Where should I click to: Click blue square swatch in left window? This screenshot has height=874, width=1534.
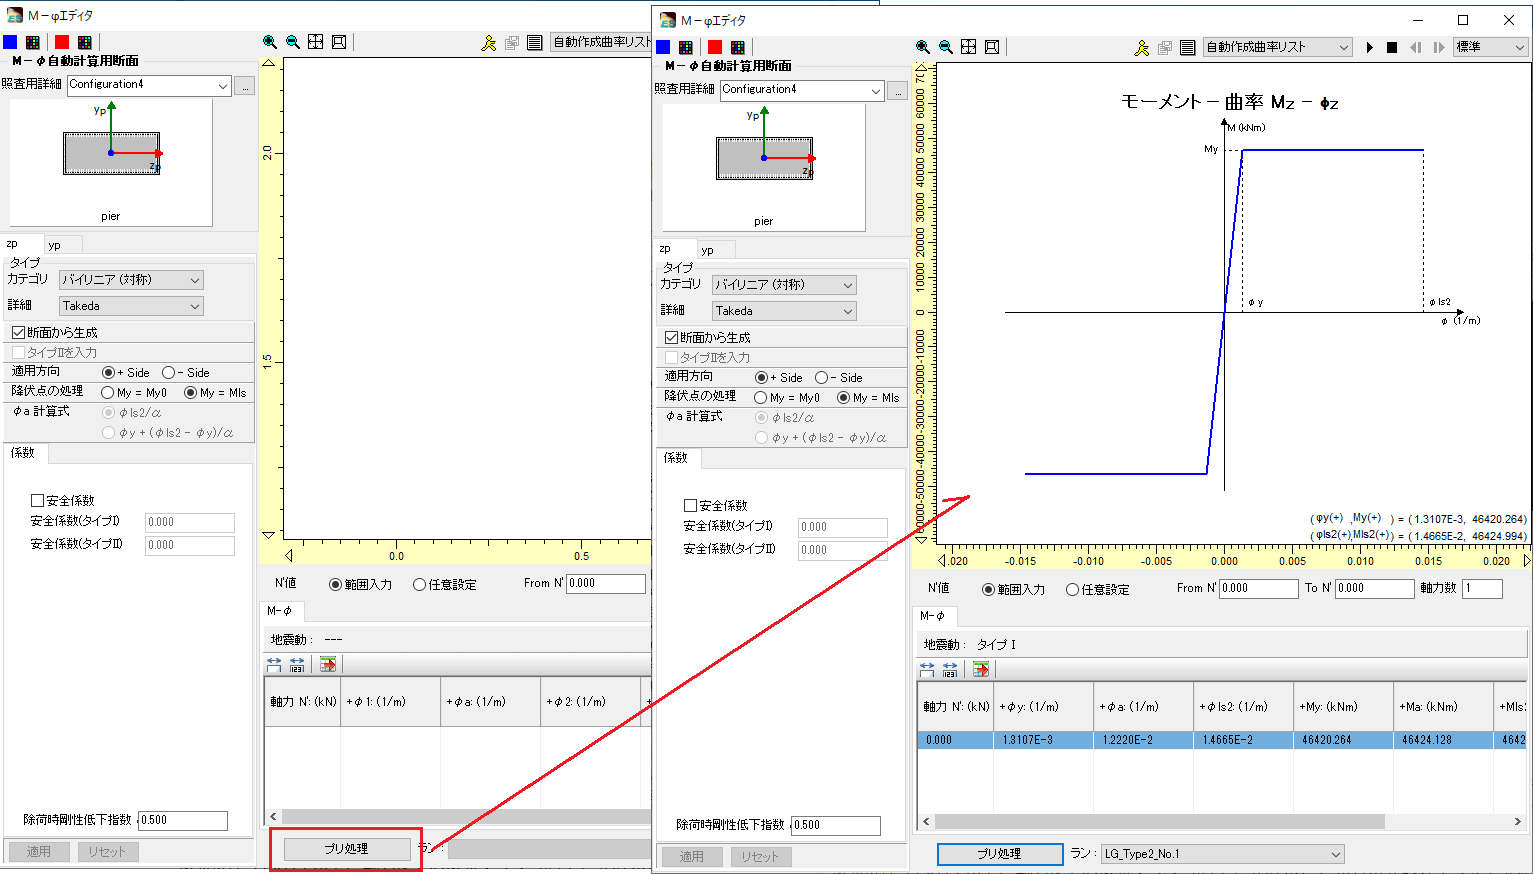[10, 42]
